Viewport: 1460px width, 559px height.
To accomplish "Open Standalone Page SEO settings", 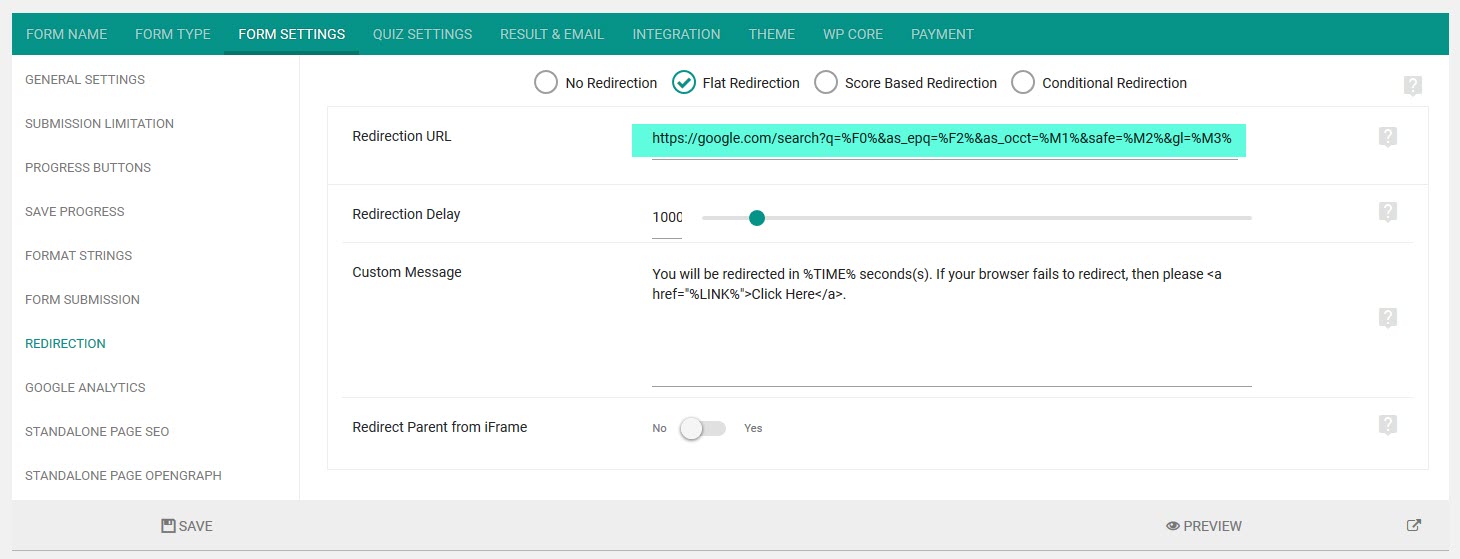I will coord(97,432).
